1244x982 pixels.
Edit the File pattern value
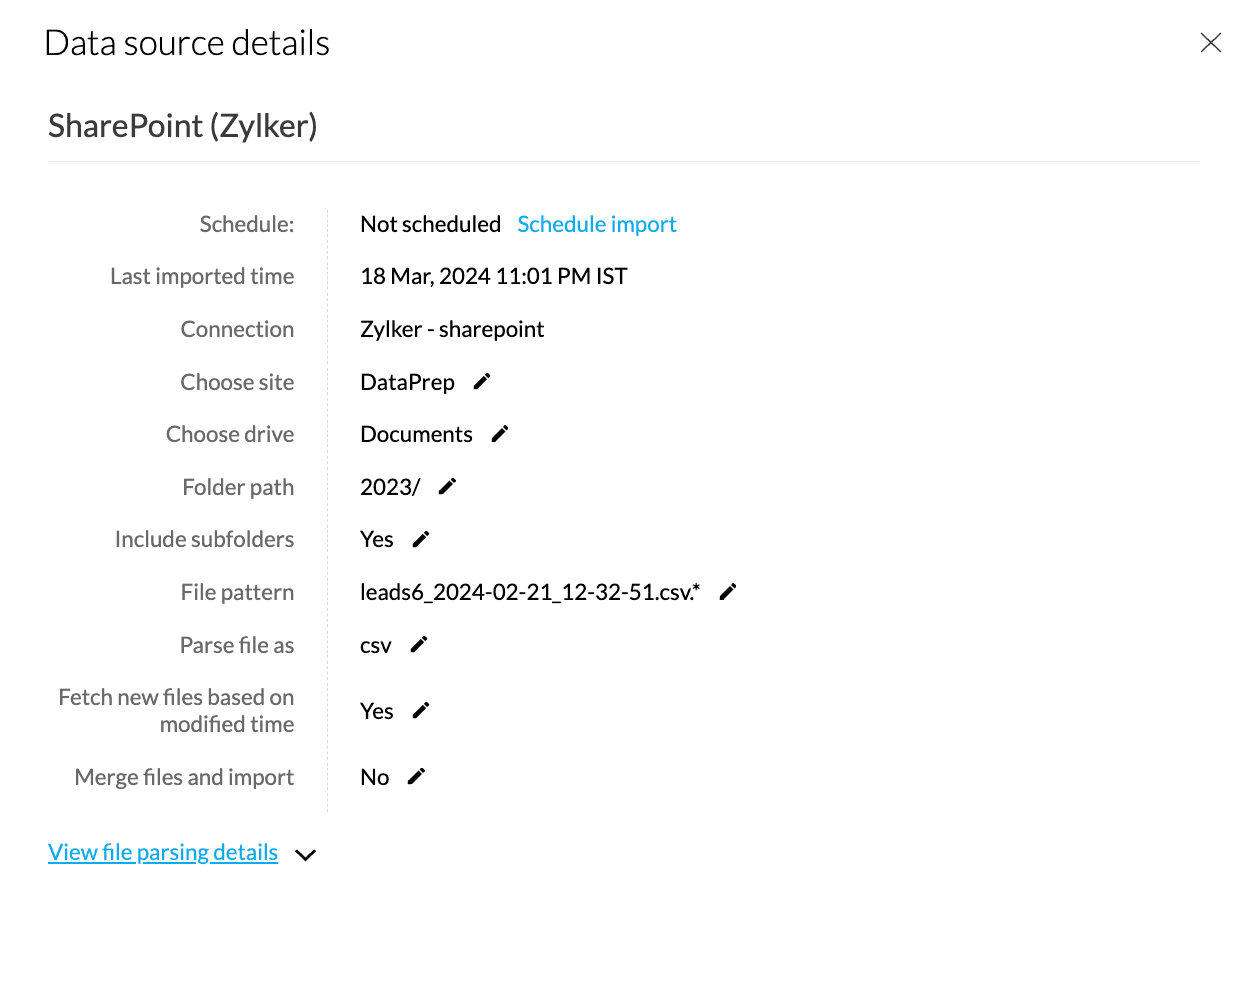pyautogui.click(x=728, y=591)
